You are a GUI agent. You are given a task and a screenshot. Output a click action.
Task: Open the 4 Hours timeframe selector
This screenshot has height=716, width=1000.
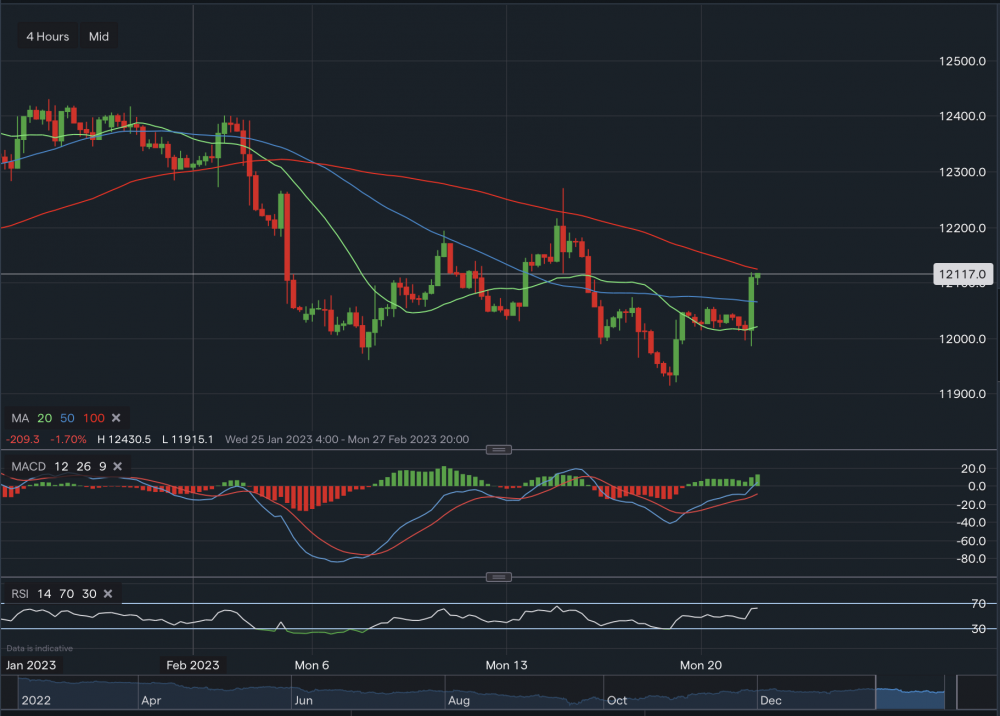coord(48,37)
